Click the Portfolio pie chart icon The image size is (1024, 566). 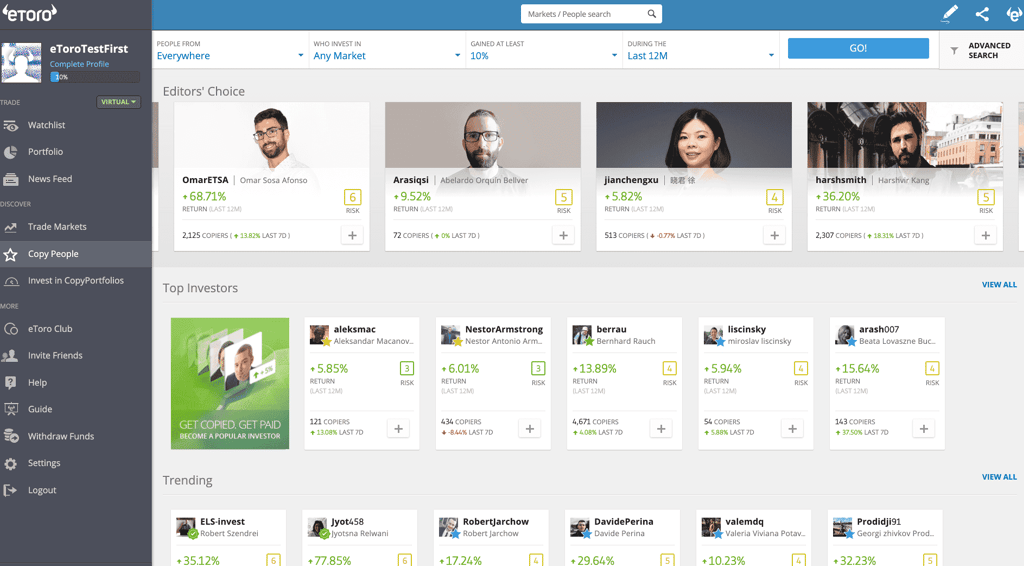click(x=10, y=152)
